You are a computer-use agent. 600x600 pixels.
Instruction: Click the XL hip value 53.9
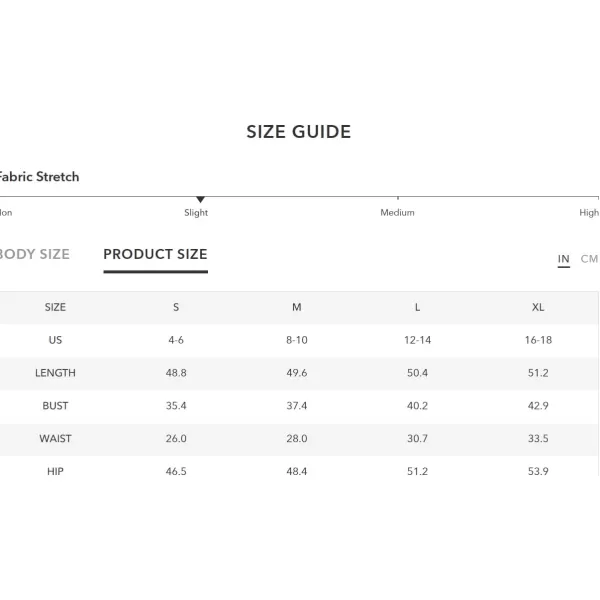point(538,471)
